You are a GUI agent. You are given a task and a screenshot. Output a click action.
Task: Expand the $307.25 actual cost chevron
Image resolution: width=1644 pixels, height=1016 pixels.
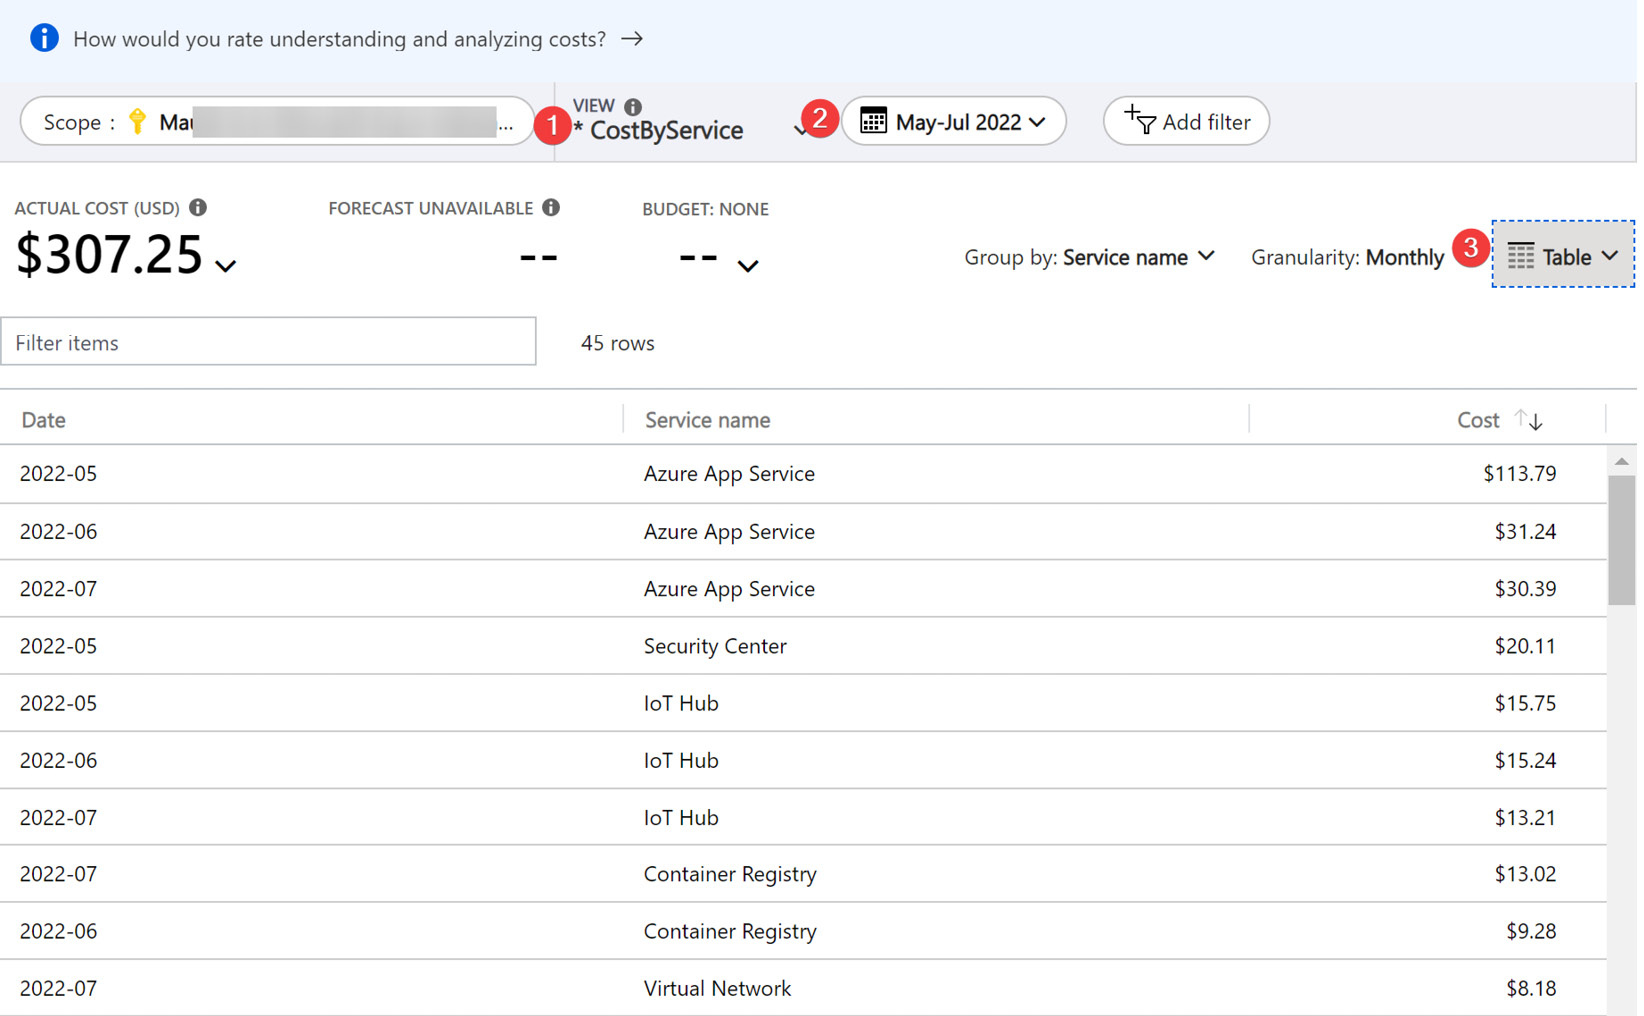point(226,266)
